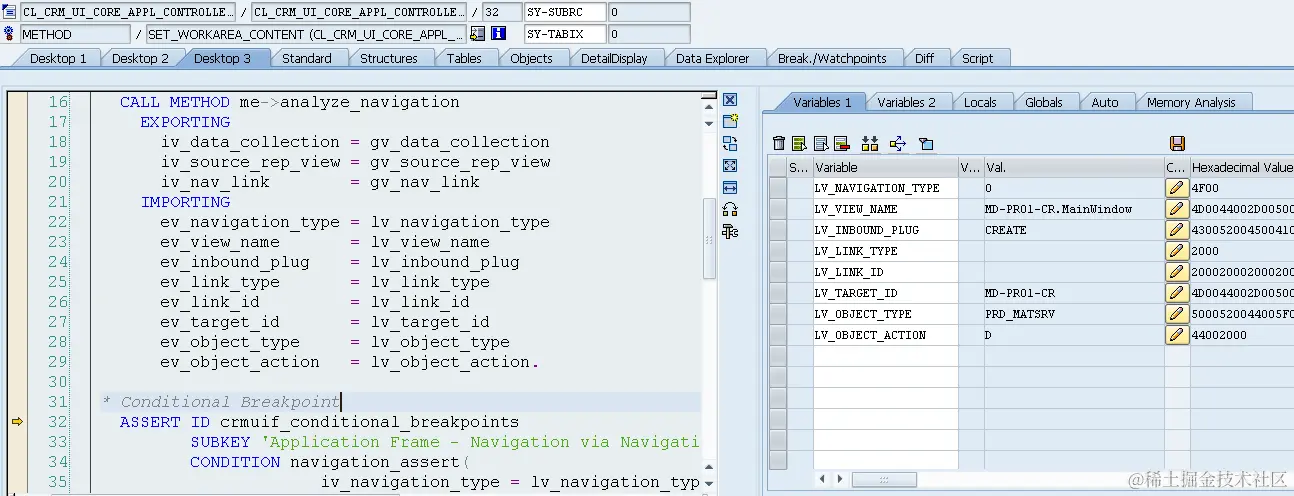Screen dimensions: 1294x496
Task: Close the source code tool
Action: [x=730, y=100]
